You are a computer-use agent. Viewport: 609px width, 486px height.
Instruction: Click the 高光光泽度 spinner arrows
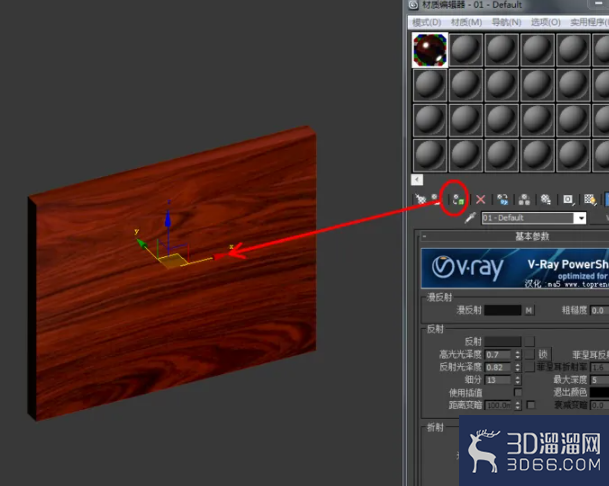(517, 355)
